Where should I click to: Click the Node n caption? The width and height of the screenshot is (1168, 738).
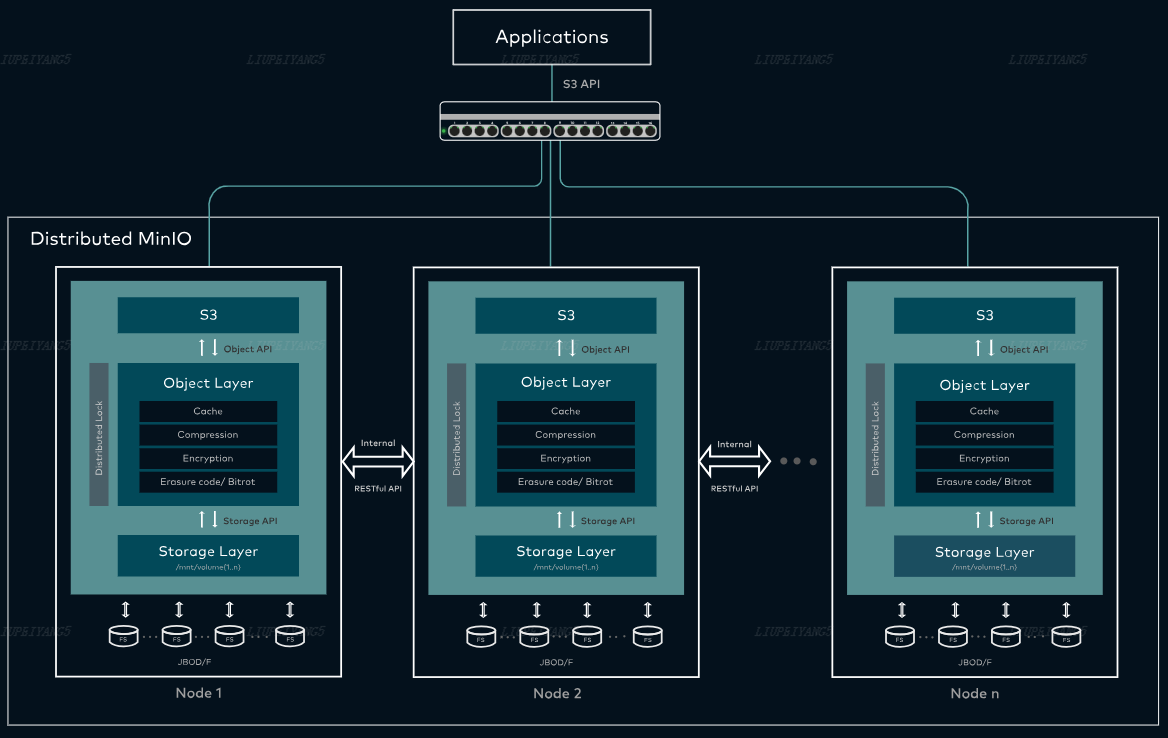tap(975, 693)
